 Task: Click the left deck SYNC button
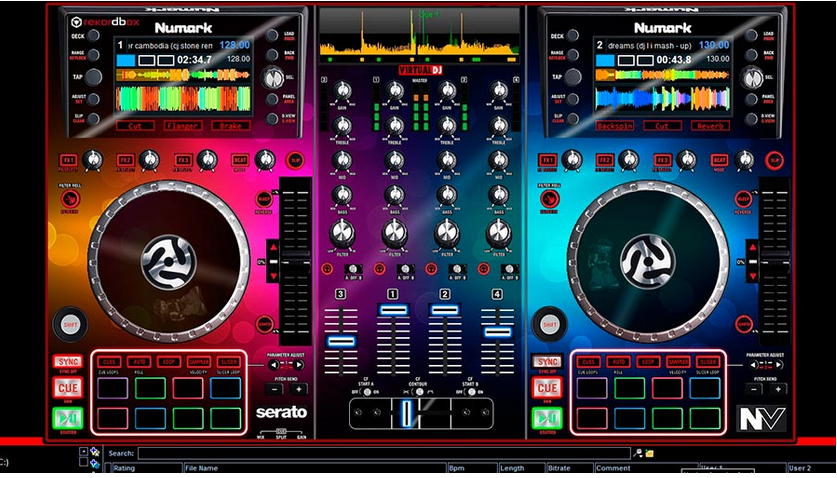coord(68,362)
